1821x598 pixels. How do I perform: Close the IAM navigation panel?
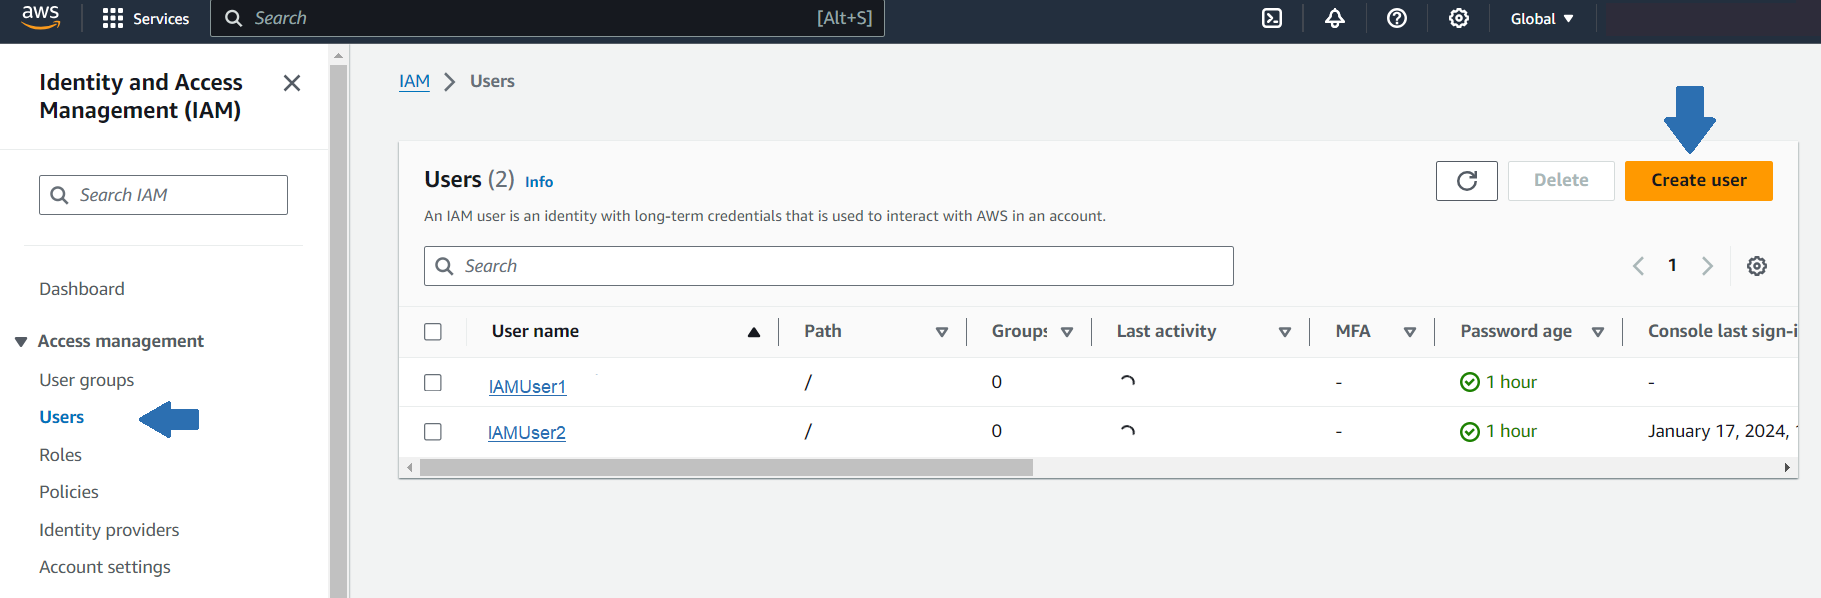(x=292, y=83)
